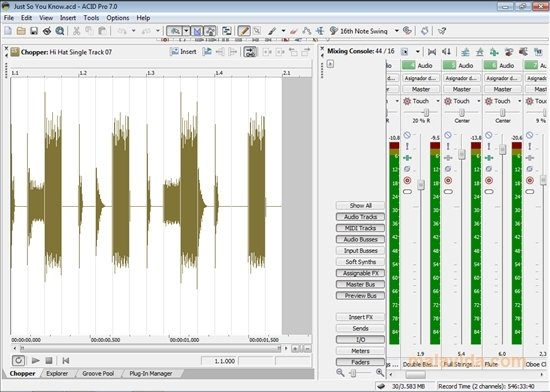
Task: Click the Insert selection button in Chopper
Action: tap(184, 52)
